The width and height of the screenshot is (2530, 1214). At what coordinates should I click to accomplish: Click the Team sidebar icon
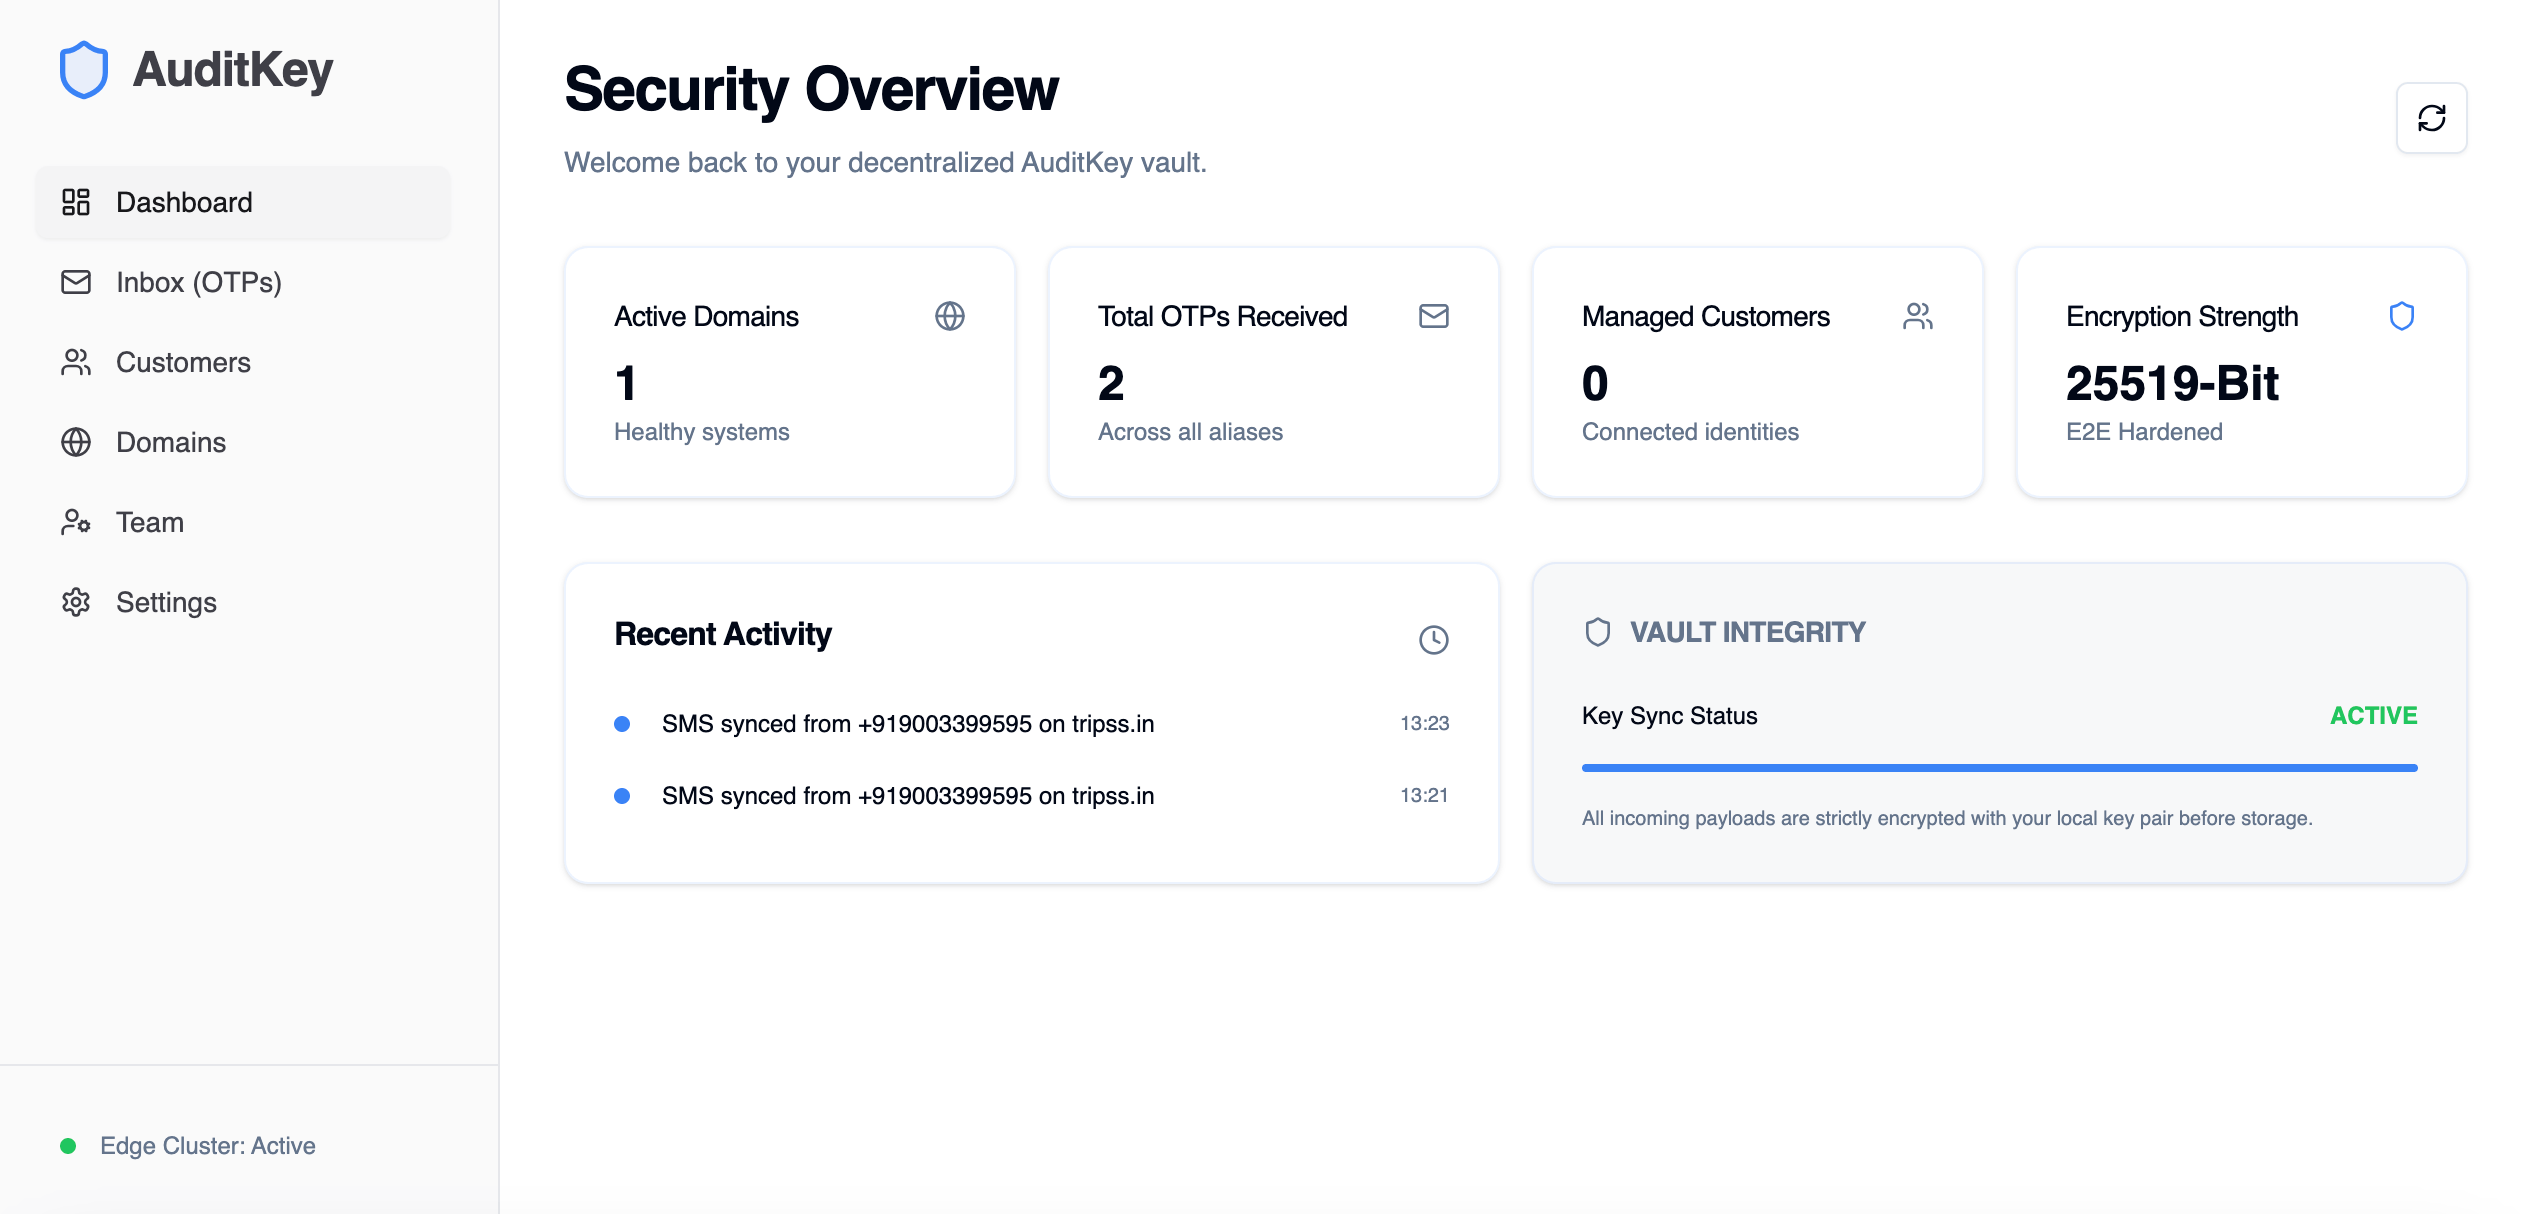pos(76,522)
